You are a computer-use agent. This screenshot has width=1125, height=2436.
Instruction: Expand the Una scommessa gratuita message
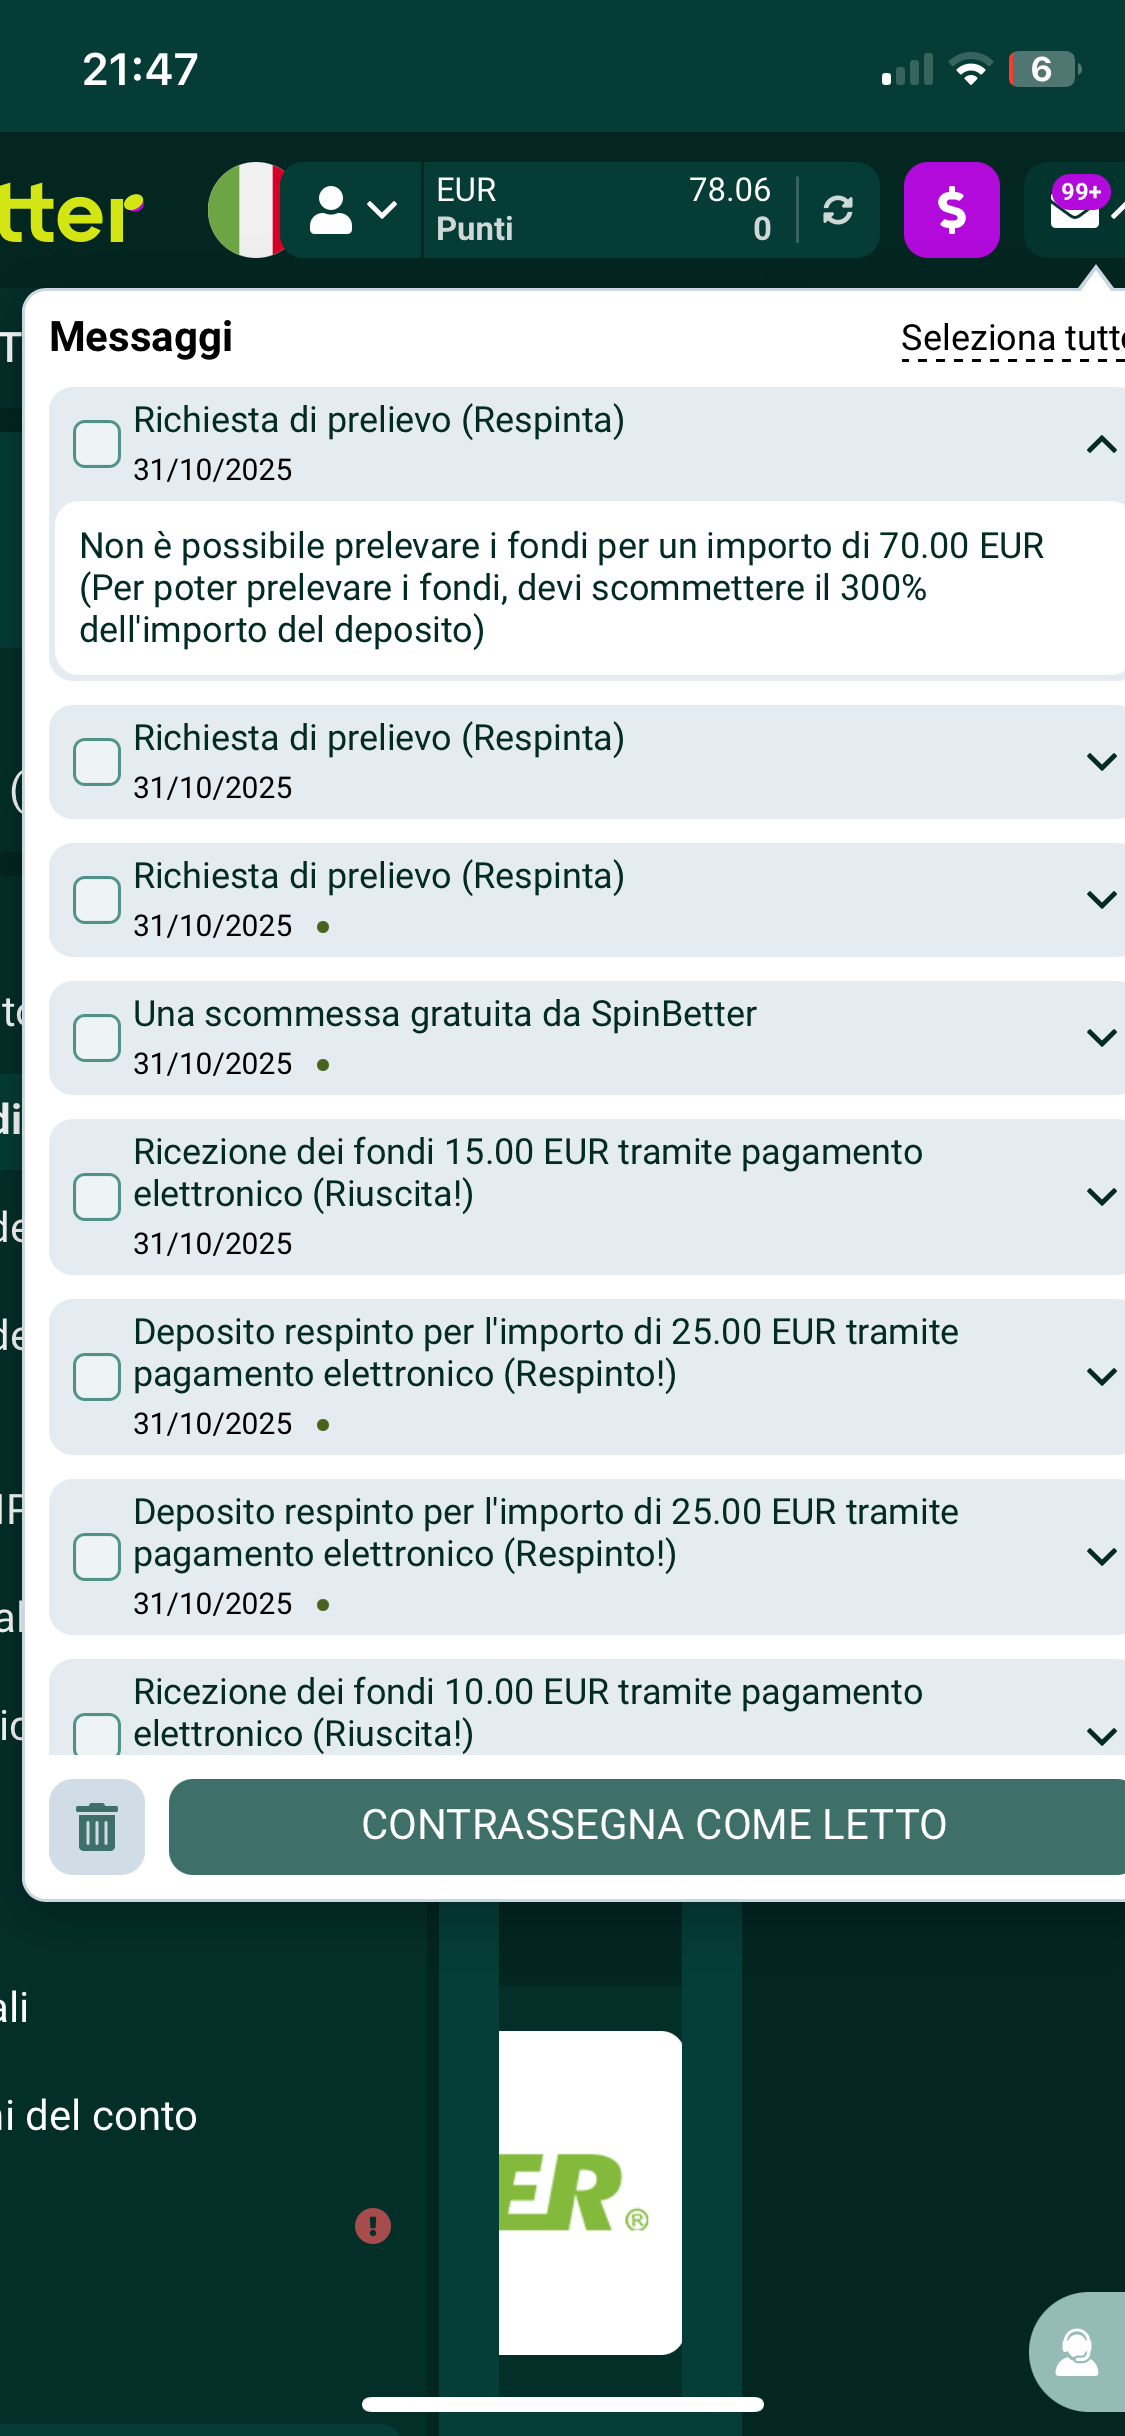1101,1038
